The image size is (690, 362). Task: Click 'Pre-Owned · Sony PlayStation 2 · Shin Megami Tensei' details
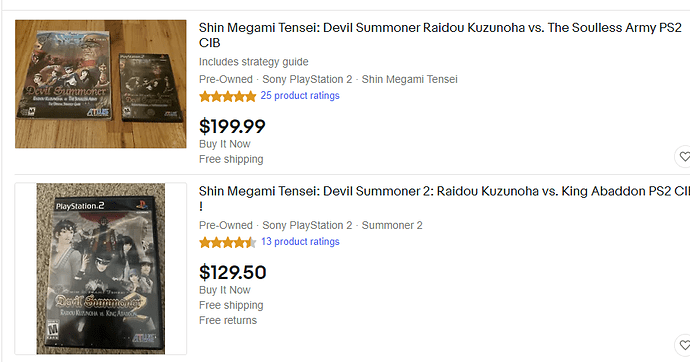pos(328,79)
